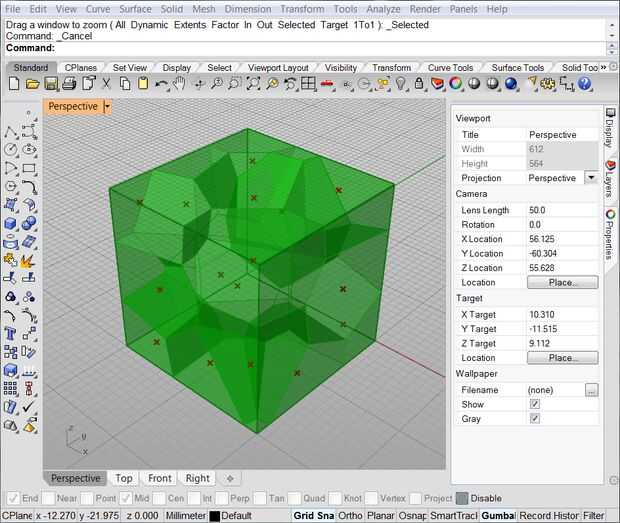Click the Lens Length value field
This screenshot has height=523, width=620.
pos(562,210)
